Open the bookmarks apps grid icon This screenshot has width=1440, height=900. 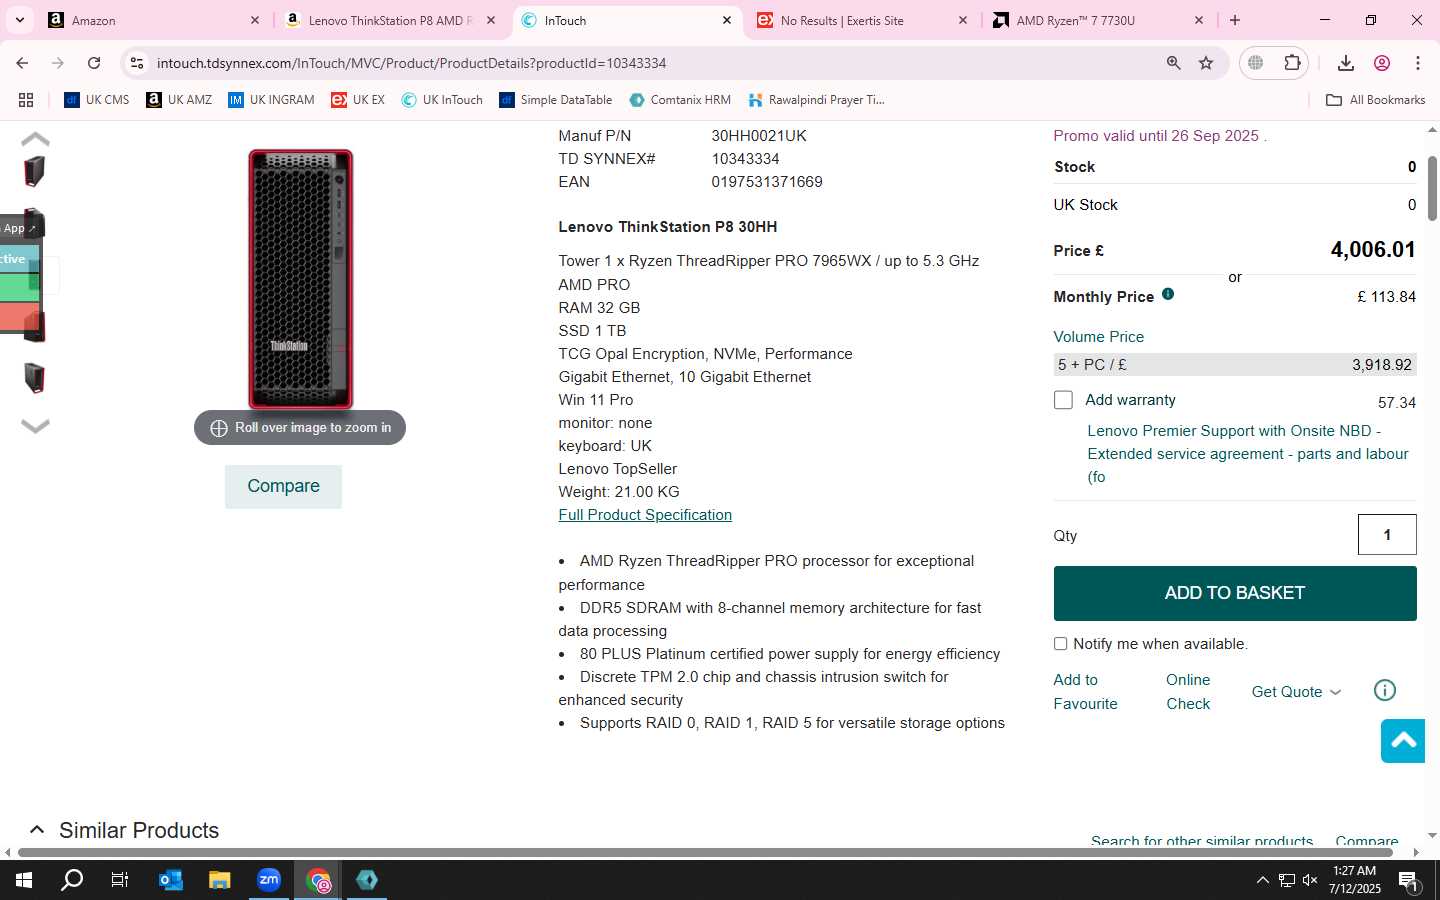(x=26, y=100)
